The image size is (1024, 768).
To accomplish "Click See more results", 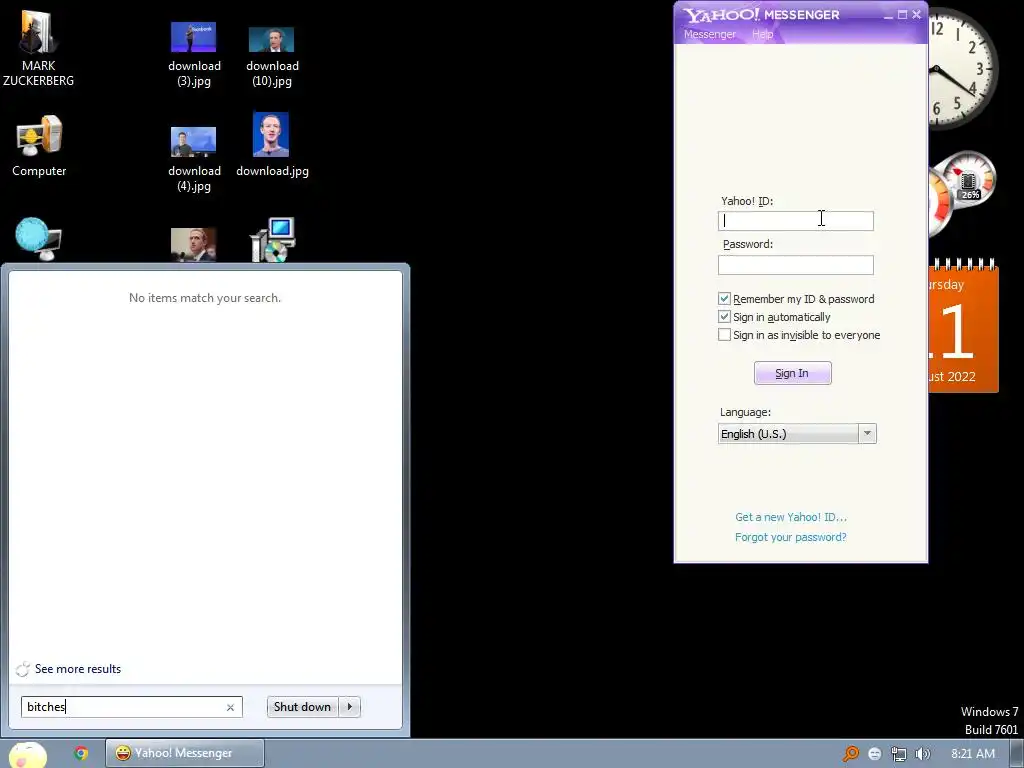I will [78, 669].
